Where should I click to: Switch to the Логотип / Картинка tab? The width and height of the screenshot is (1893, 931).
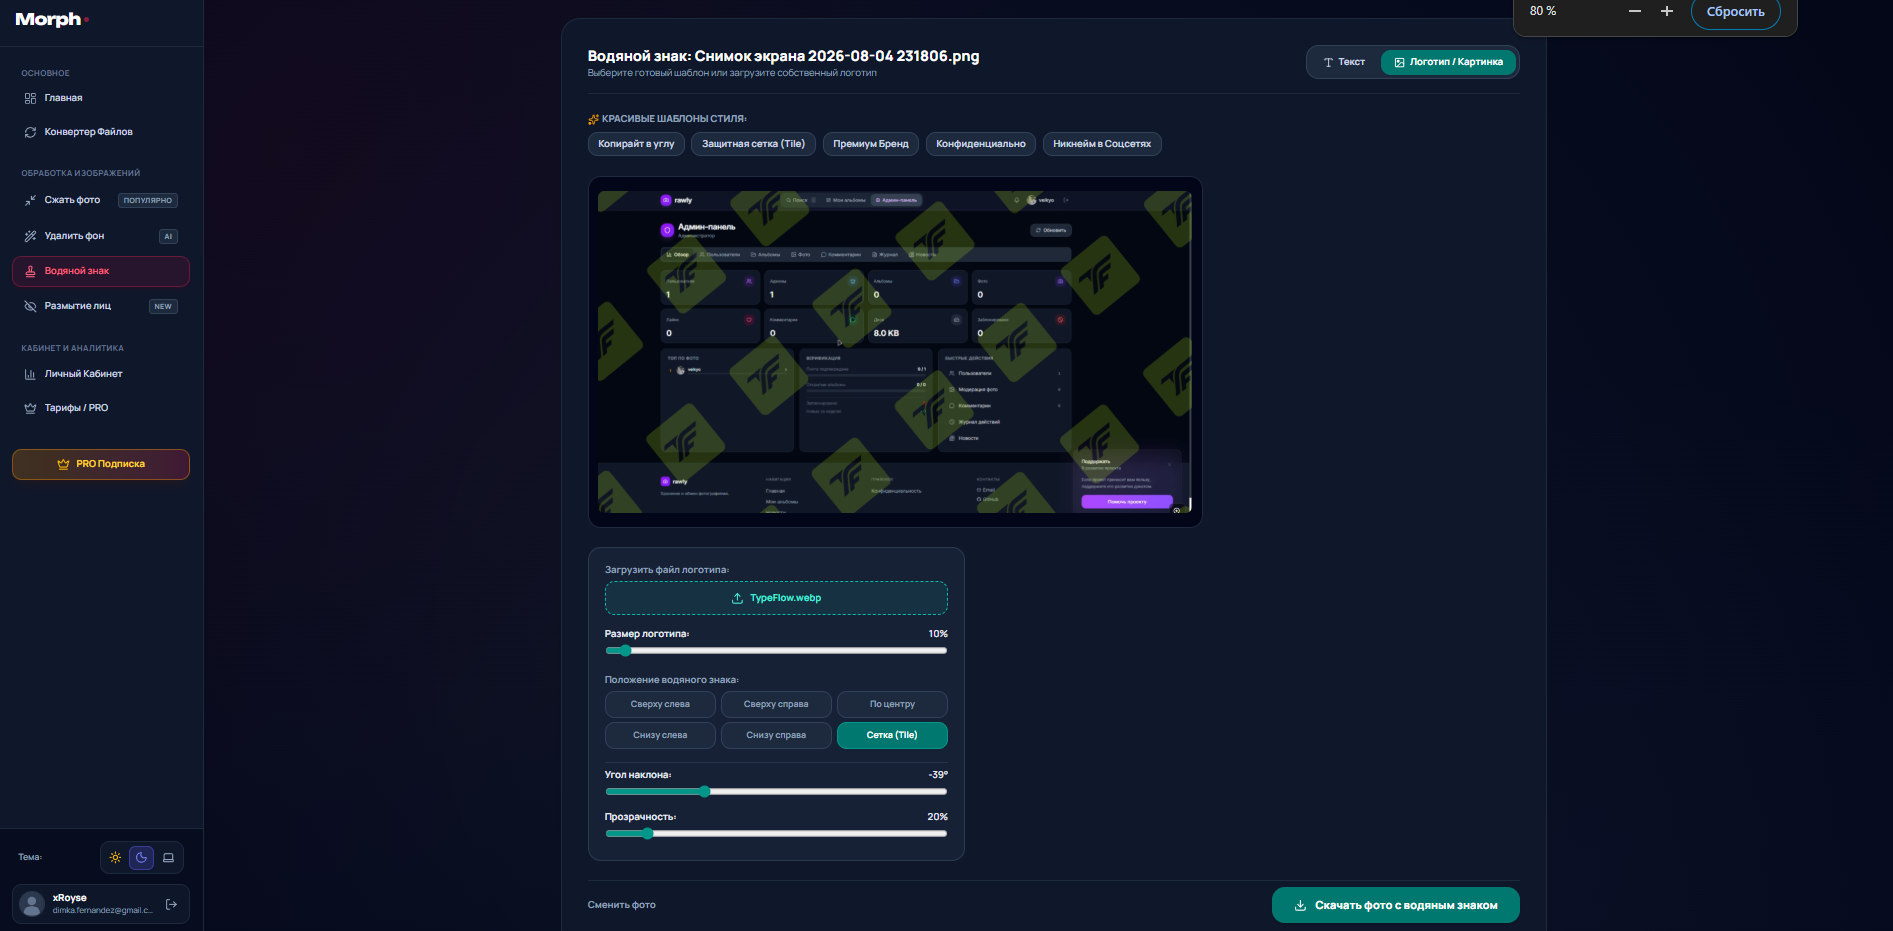click(1448, 62)
